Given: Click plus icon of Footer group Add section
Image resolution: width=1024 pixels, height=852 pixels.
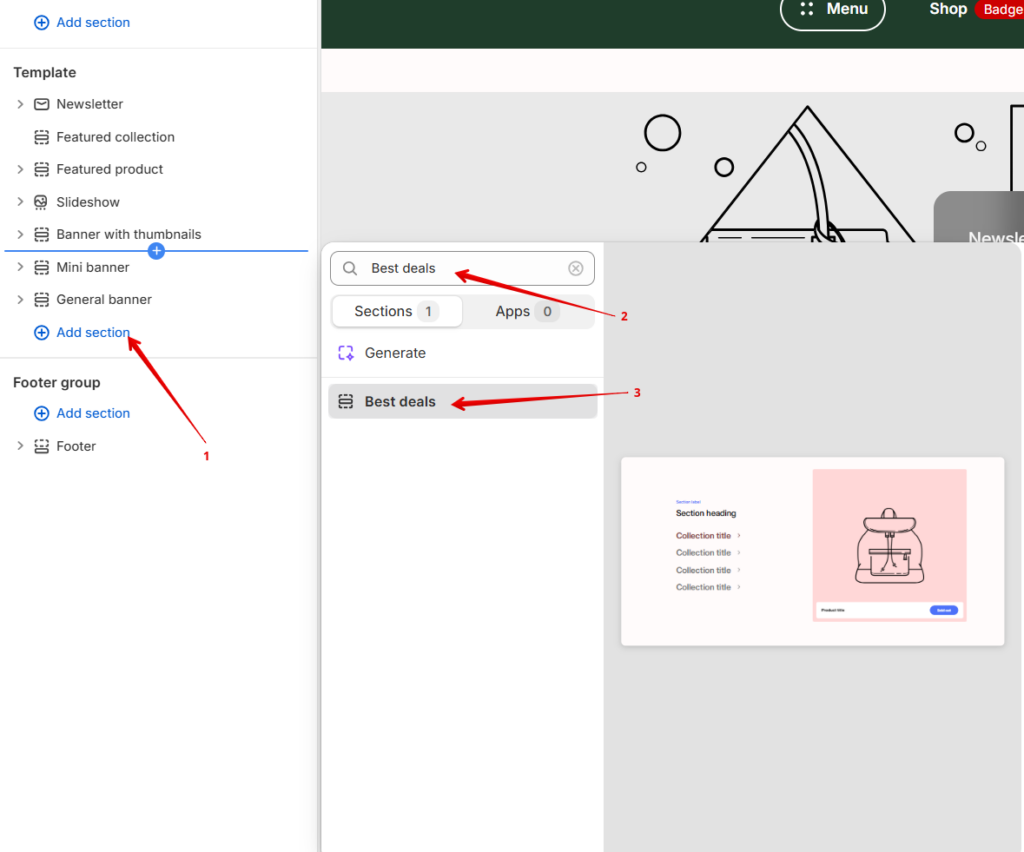Looking at the screenshot, I should click(x=41, y=413).
